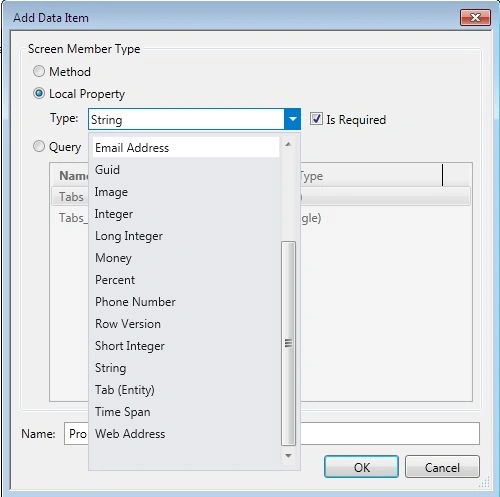Click the list scroll down arrow
This screenshot has width=500, height=497.
click(x=288, y=455)
